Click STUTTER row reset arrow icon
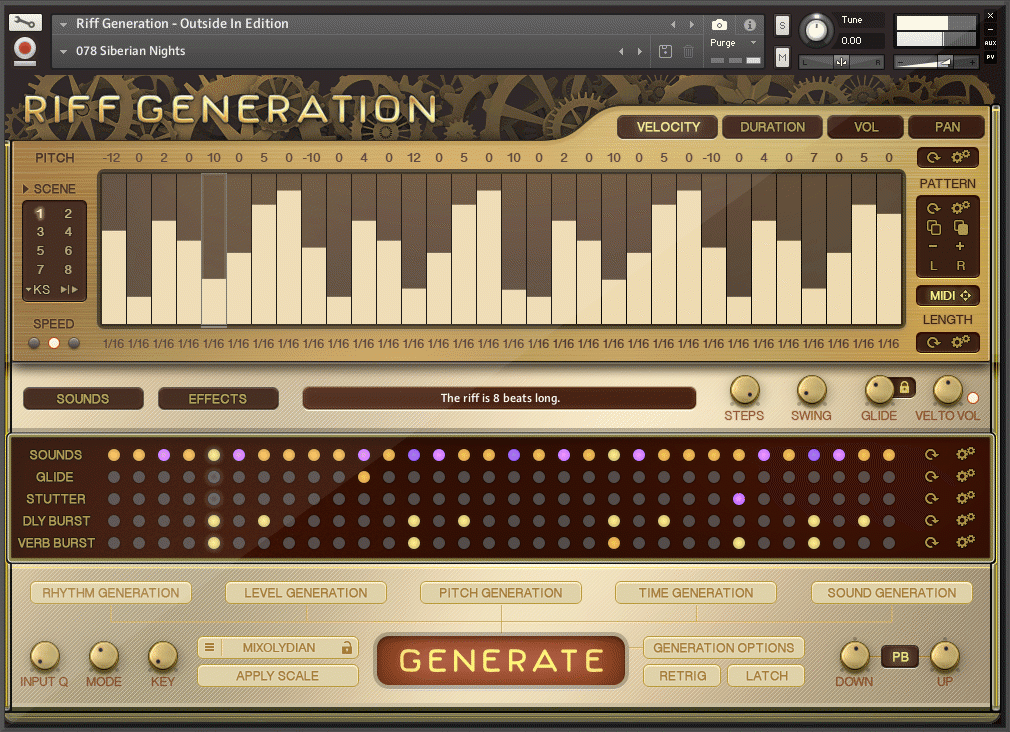The height and width of the screenshot is (732, 1010). (931, 498)
